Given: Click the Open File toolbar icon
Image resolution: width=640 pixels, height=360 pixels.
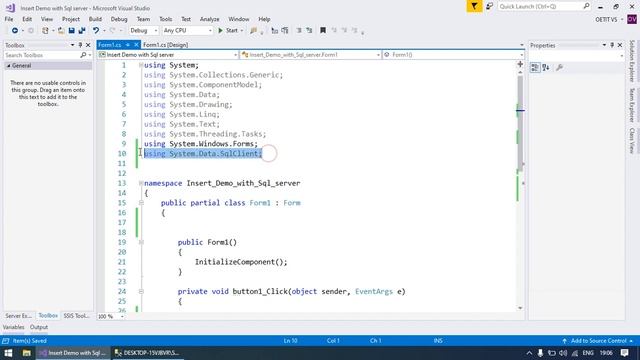Looking at the screenshot, I should [61, 31].
